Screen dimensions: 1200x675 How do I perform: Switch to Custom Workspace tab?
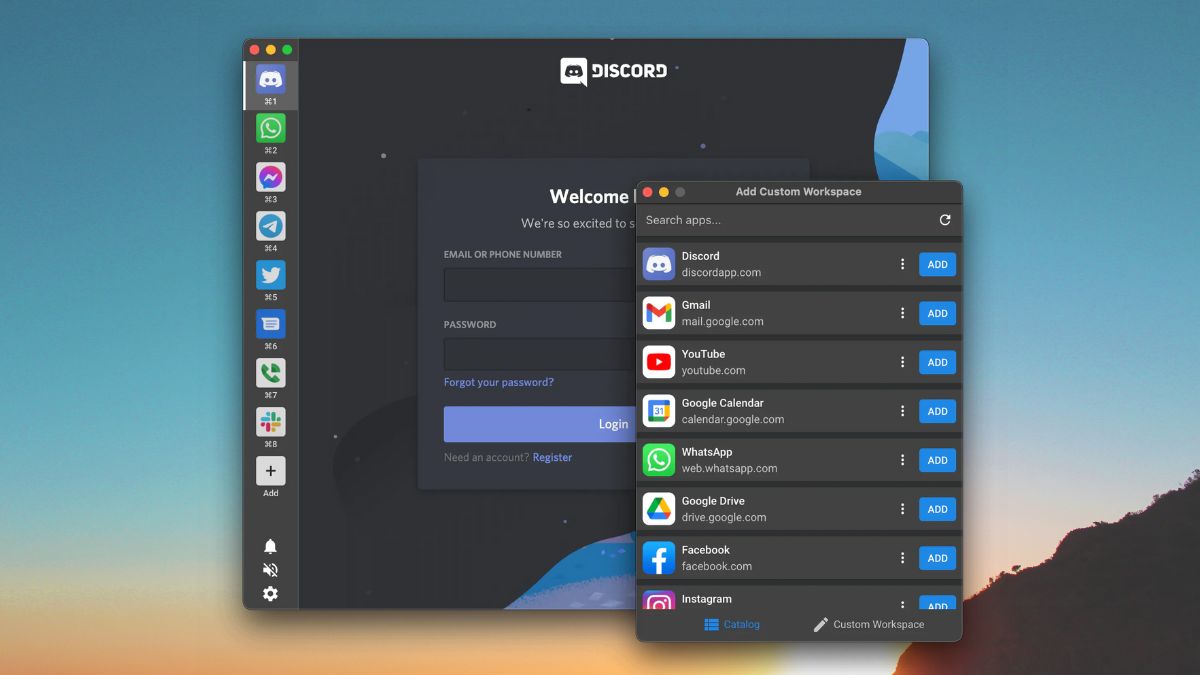click(x=868, y=624)
